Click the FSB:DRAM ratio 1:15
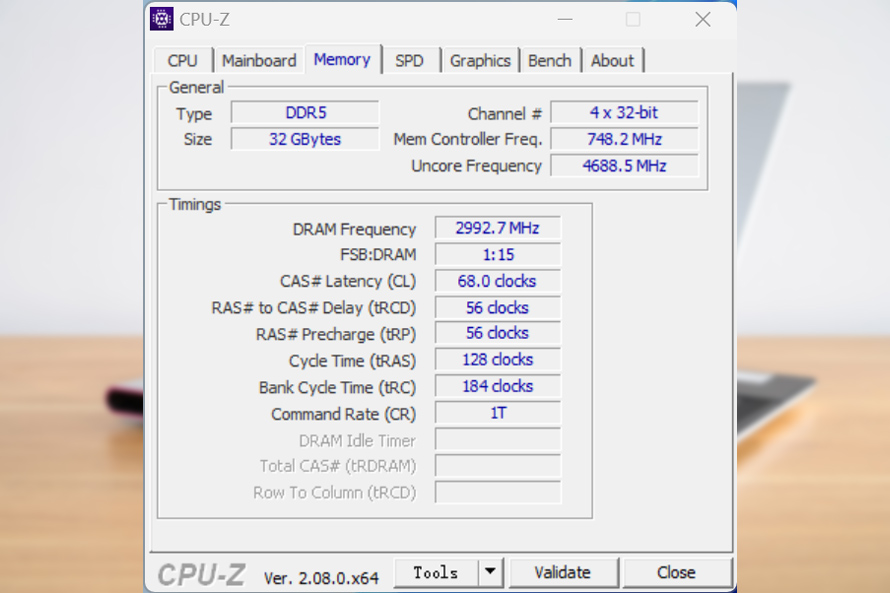This screenshot has width=890, height=593. click(498, 254)
